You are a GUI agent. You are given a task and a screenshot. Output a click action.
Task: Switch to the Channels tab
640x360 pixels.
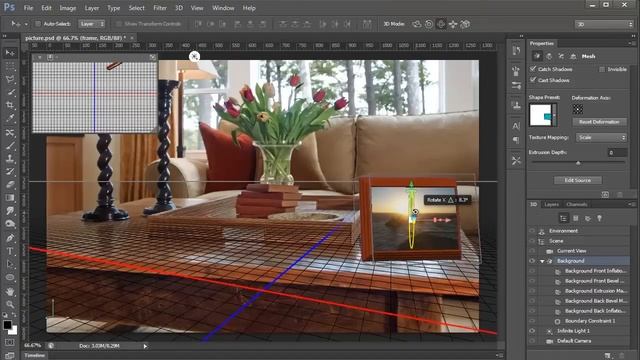[x=576, y=204]
